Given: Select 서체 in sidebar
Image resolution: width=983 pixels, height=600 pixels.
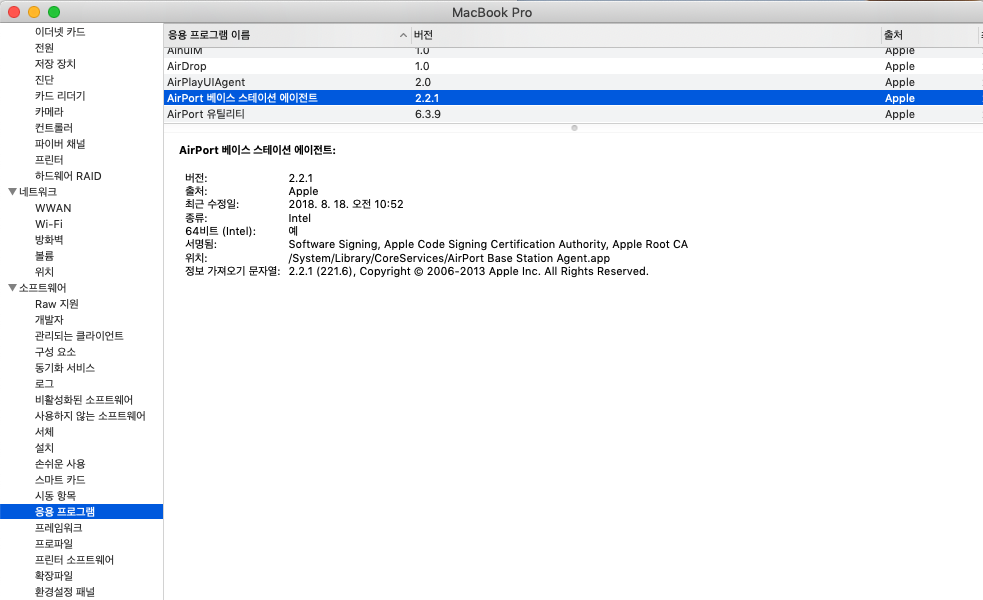Looking at the screenshot, I should point(44,432).
